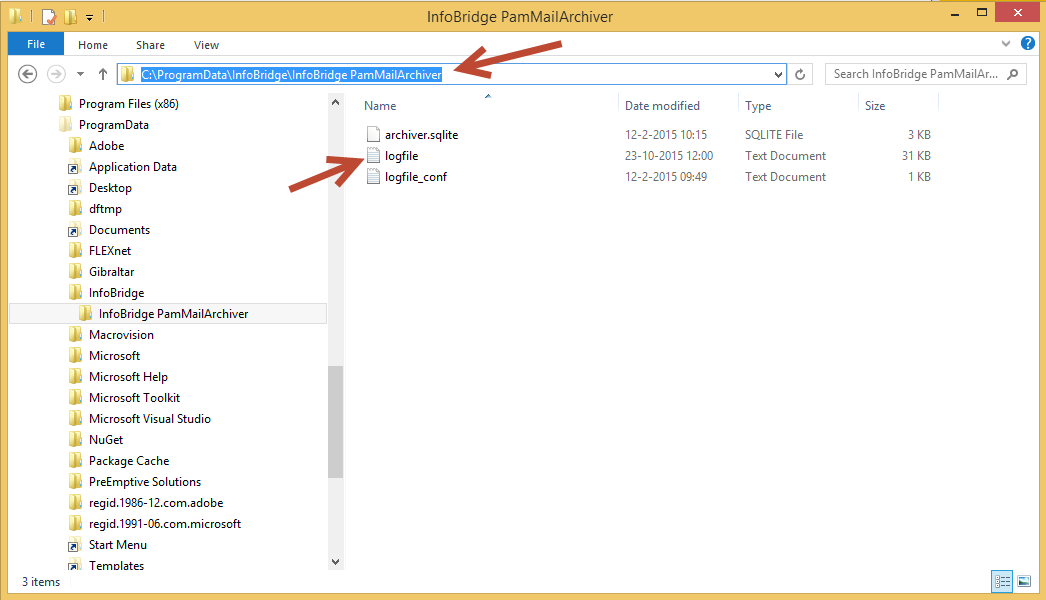1046x600 pixels.
Task: Open the Adobe folder in tree
Action: [106, 145]
